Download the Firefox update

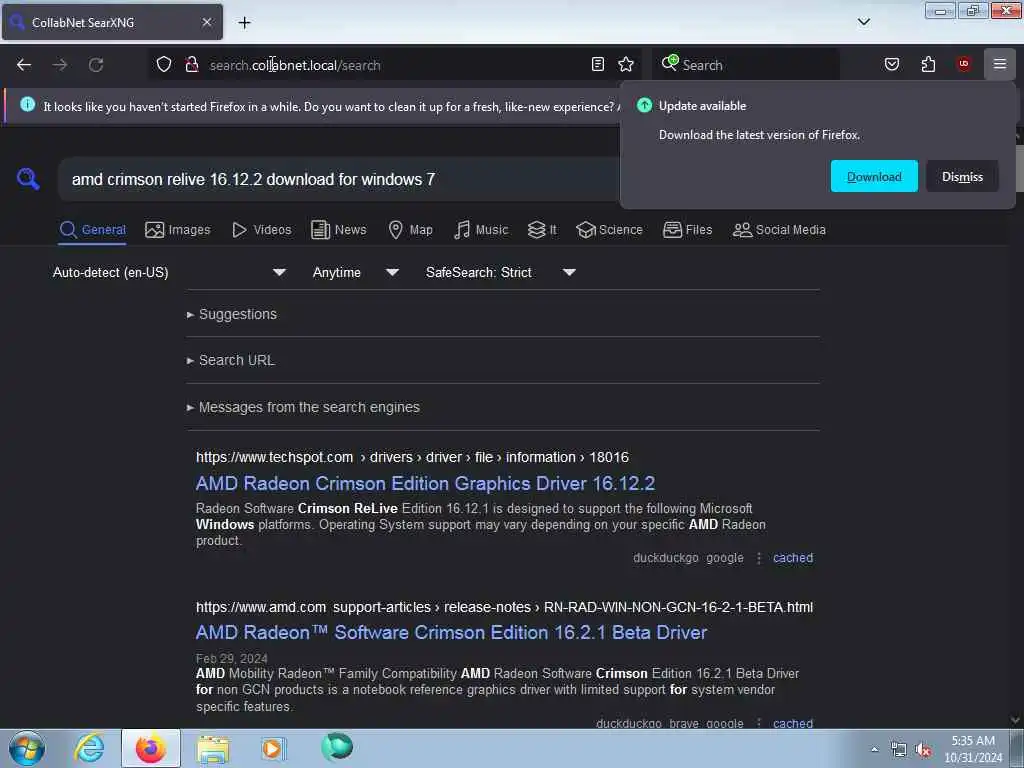[x=874, y=176]
